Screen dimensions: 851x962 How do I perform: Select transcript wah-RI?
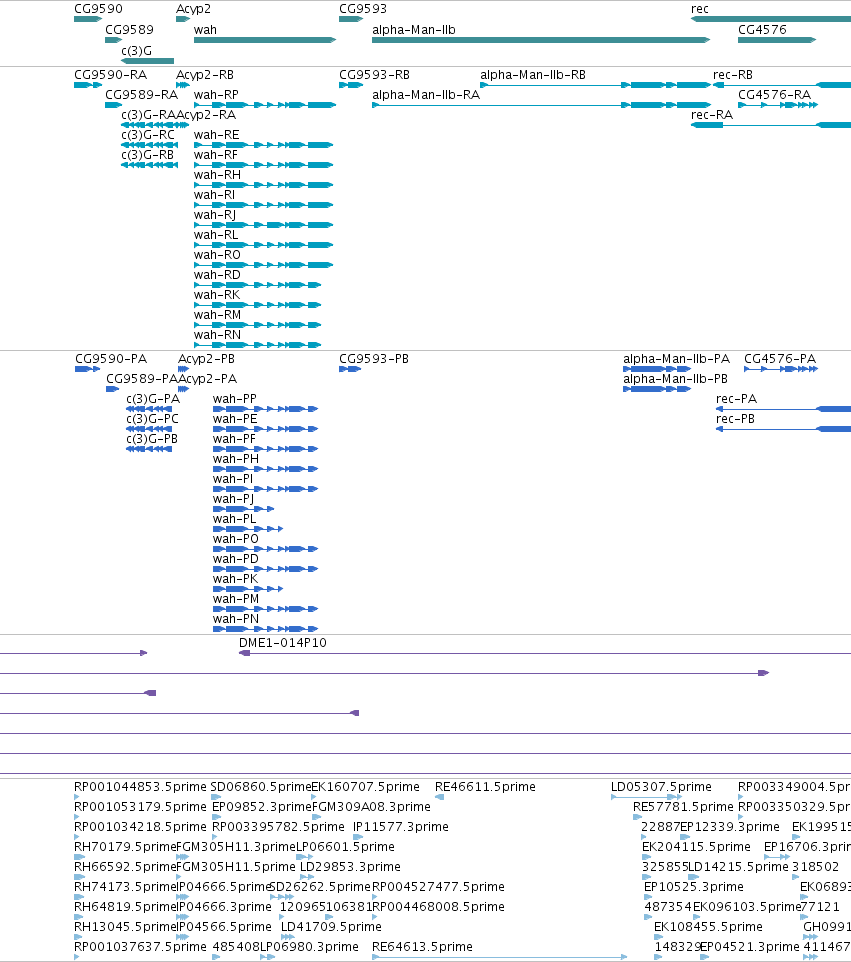click(x=215, y=195)
